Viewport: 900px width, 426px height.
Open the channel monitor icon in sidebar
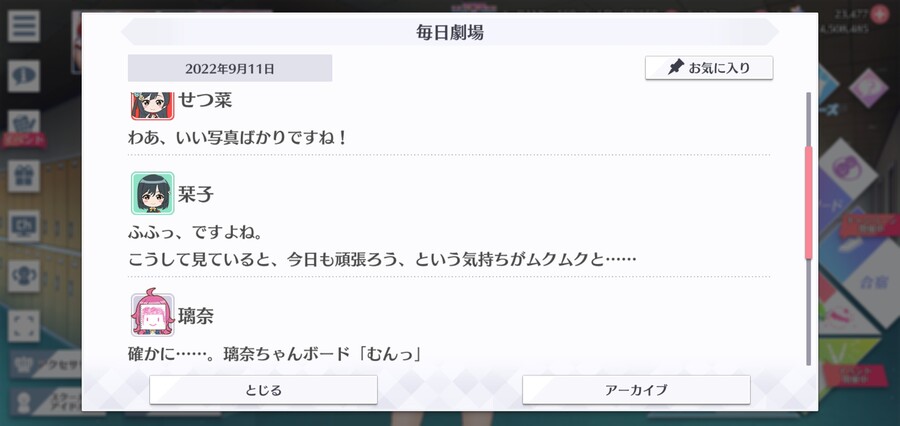point(24,226)
